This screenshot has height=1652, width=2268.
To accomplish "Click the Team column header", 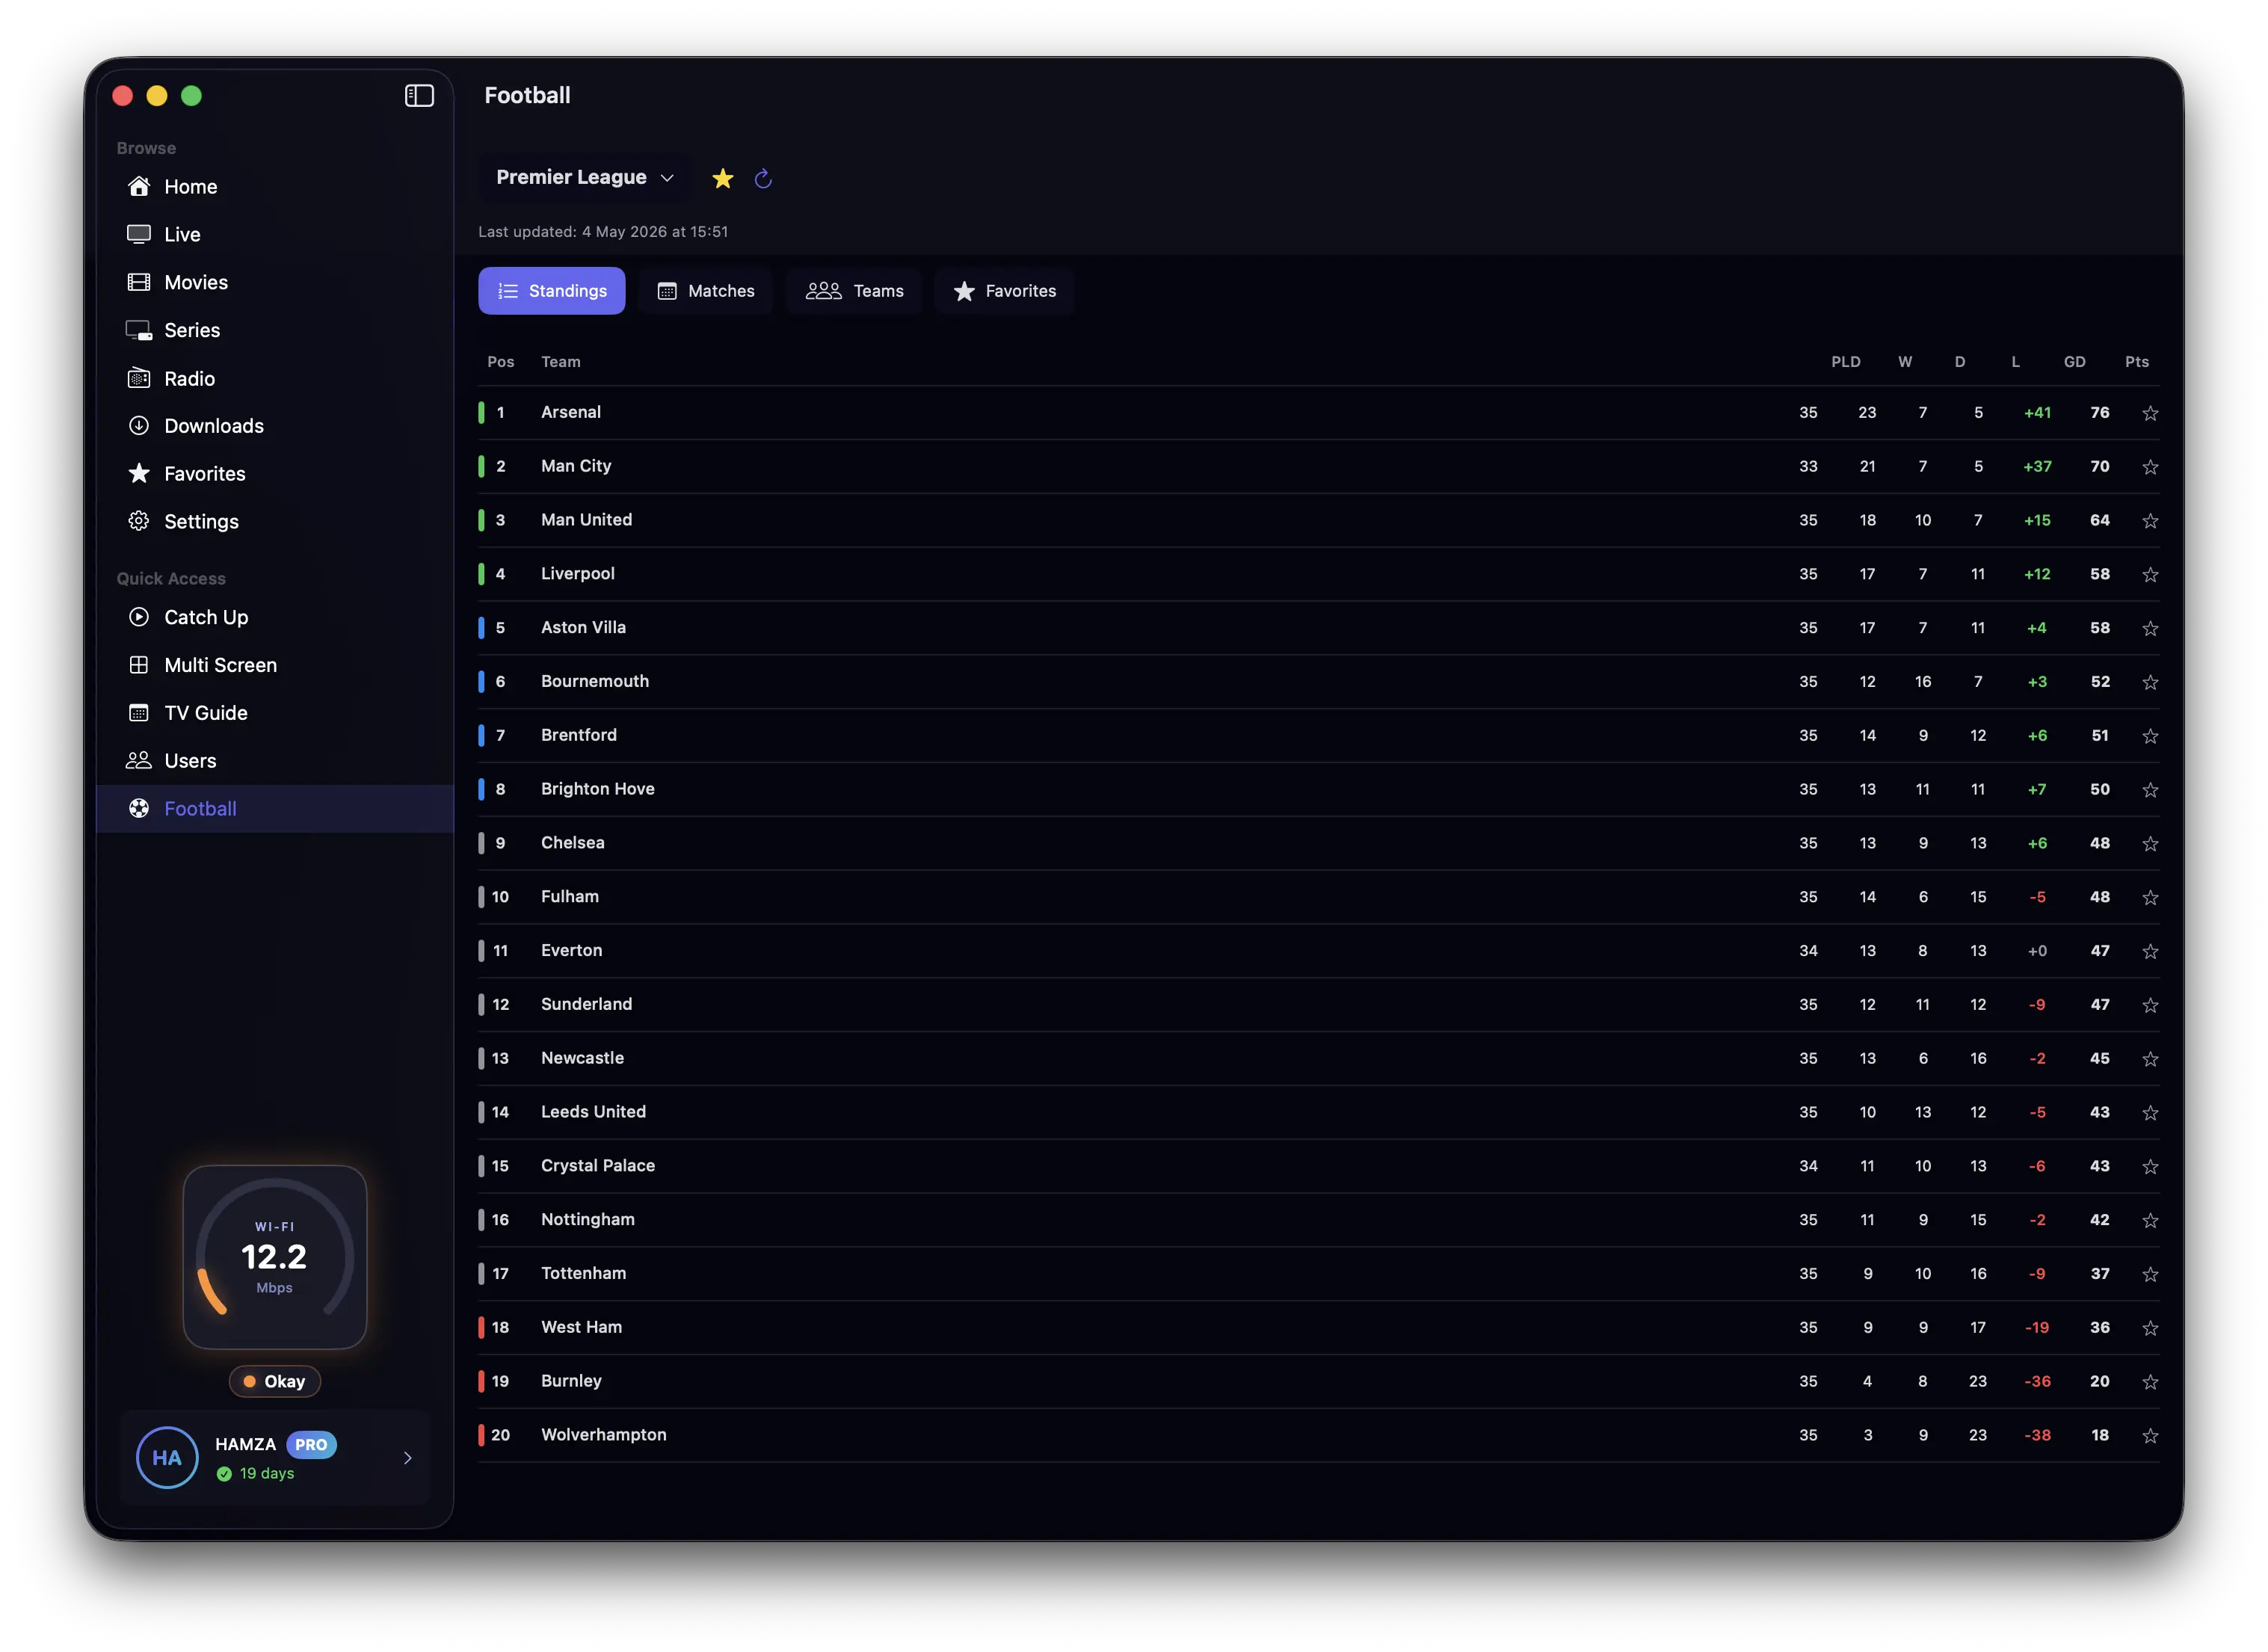I will [x=561, y=362].
